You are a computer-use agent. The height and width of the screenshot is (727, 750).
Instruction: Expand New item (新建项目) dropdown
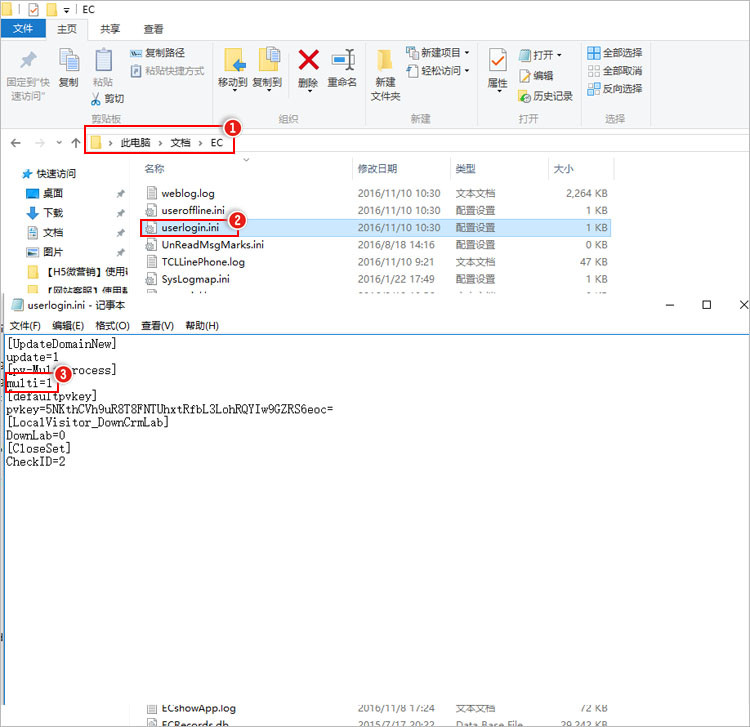tap(438, 53)
